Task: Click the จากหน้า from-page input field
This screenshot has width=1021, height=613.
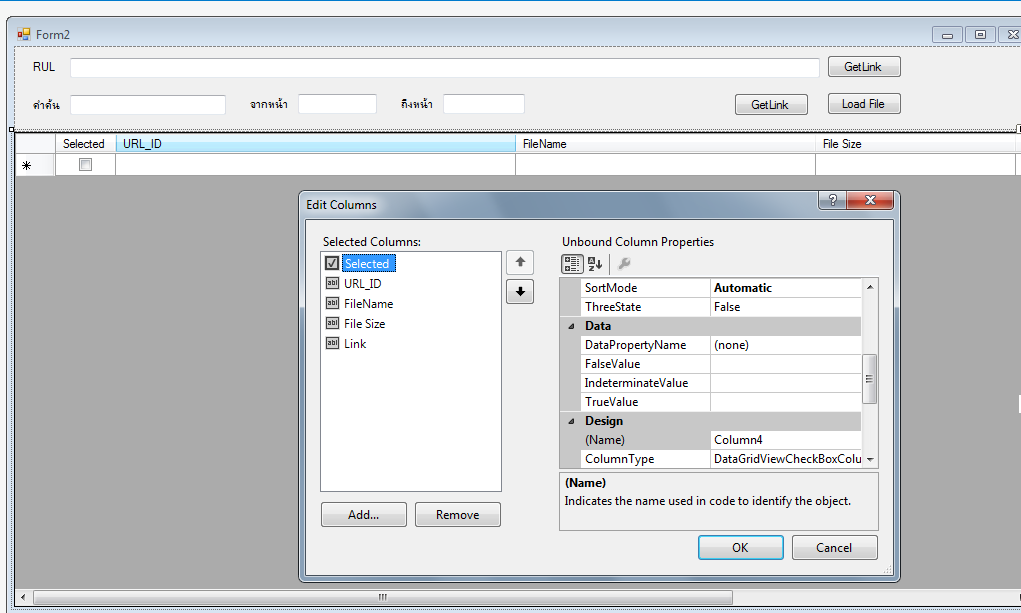Action: (337, 104)
